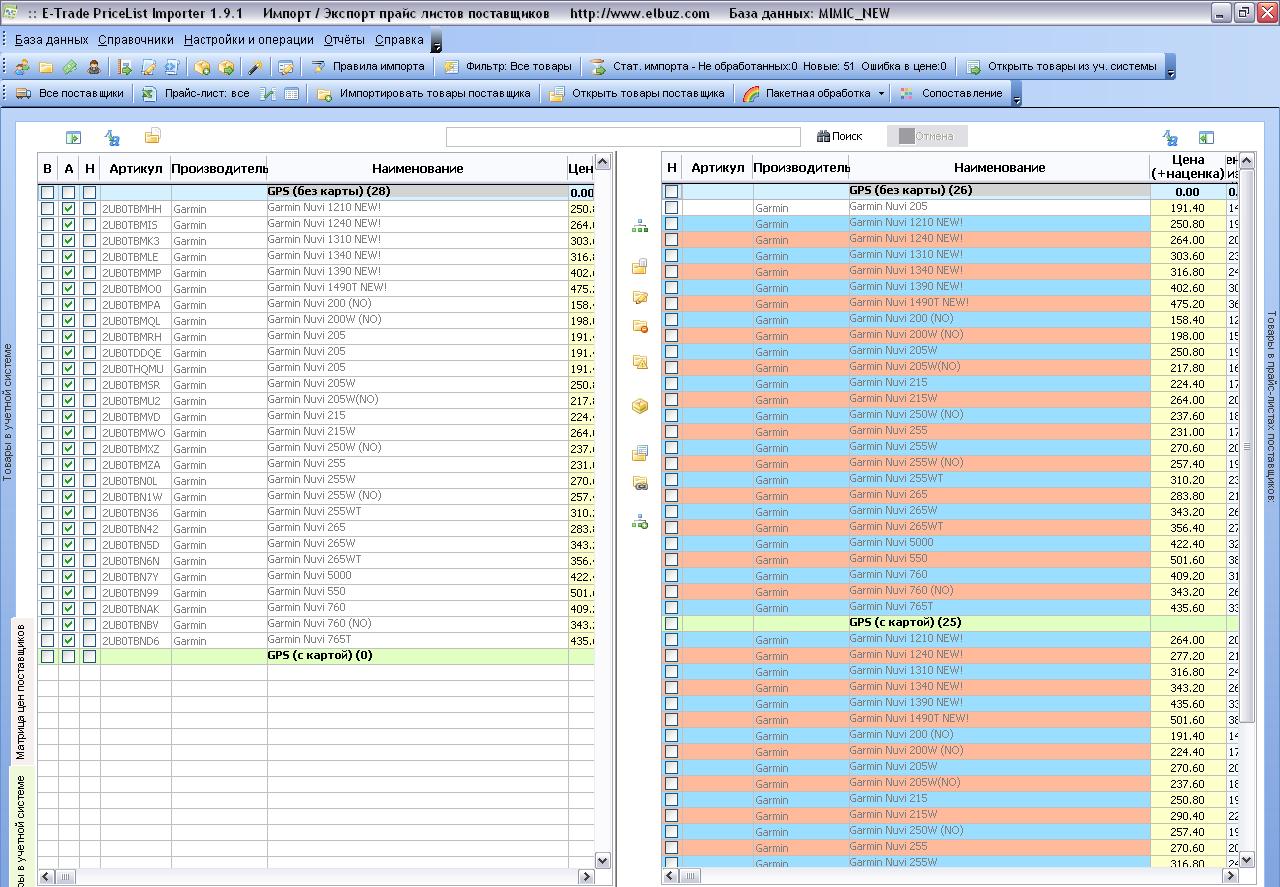Click the panel icon in the right table's top corner

click(1206, 138)
